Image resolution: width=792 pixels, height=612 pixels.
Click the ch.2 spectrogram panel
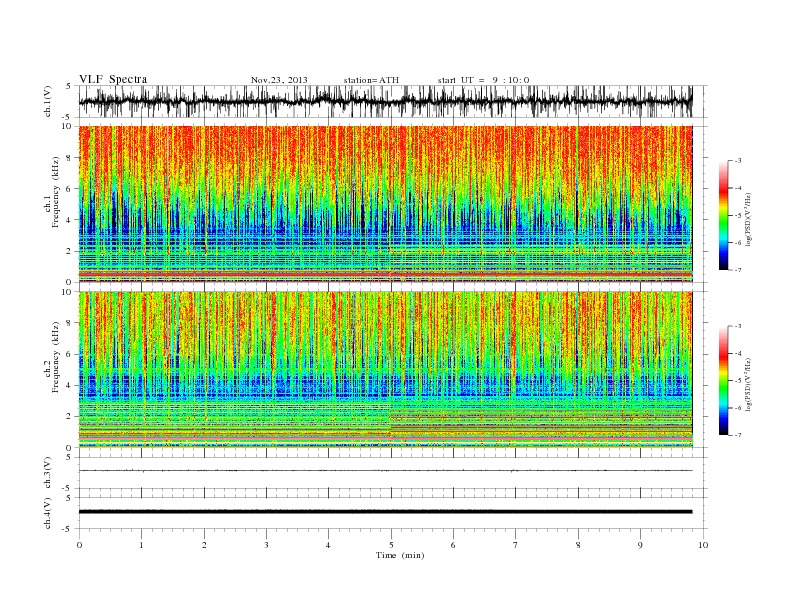pyautogui.click(x=385, y=370)
